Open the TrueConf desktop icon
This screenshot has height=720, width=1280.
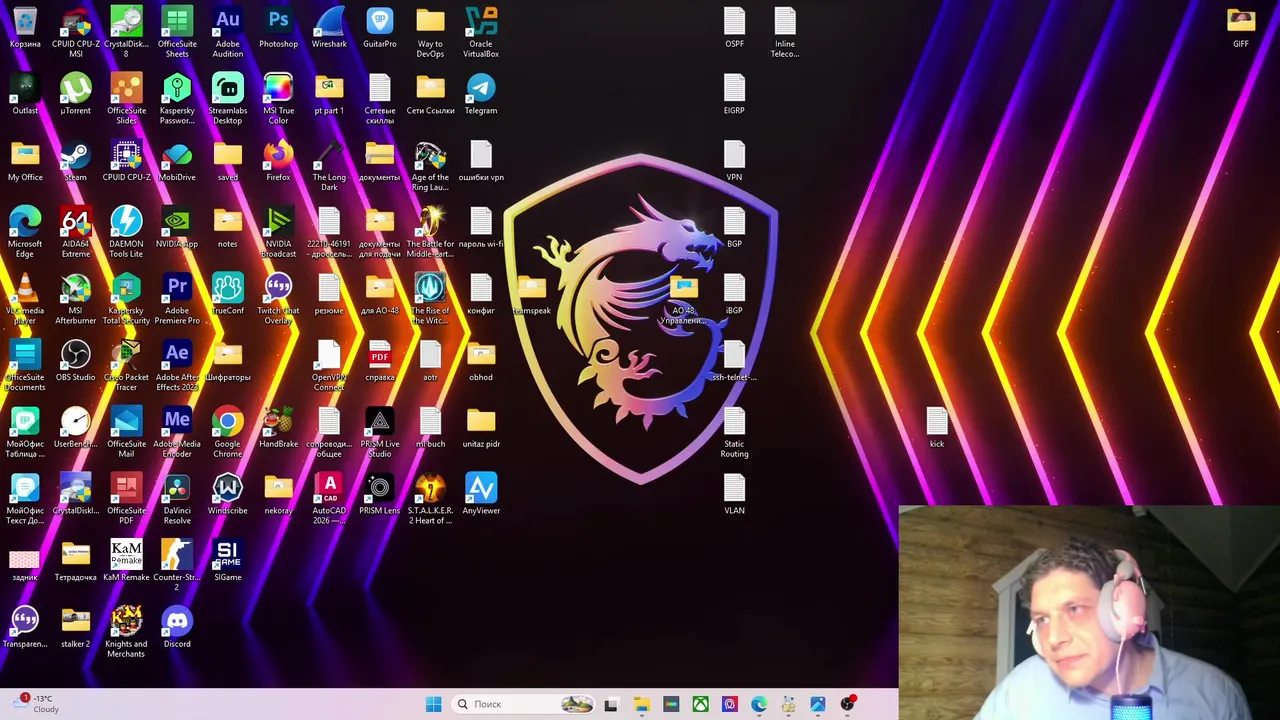227,295
